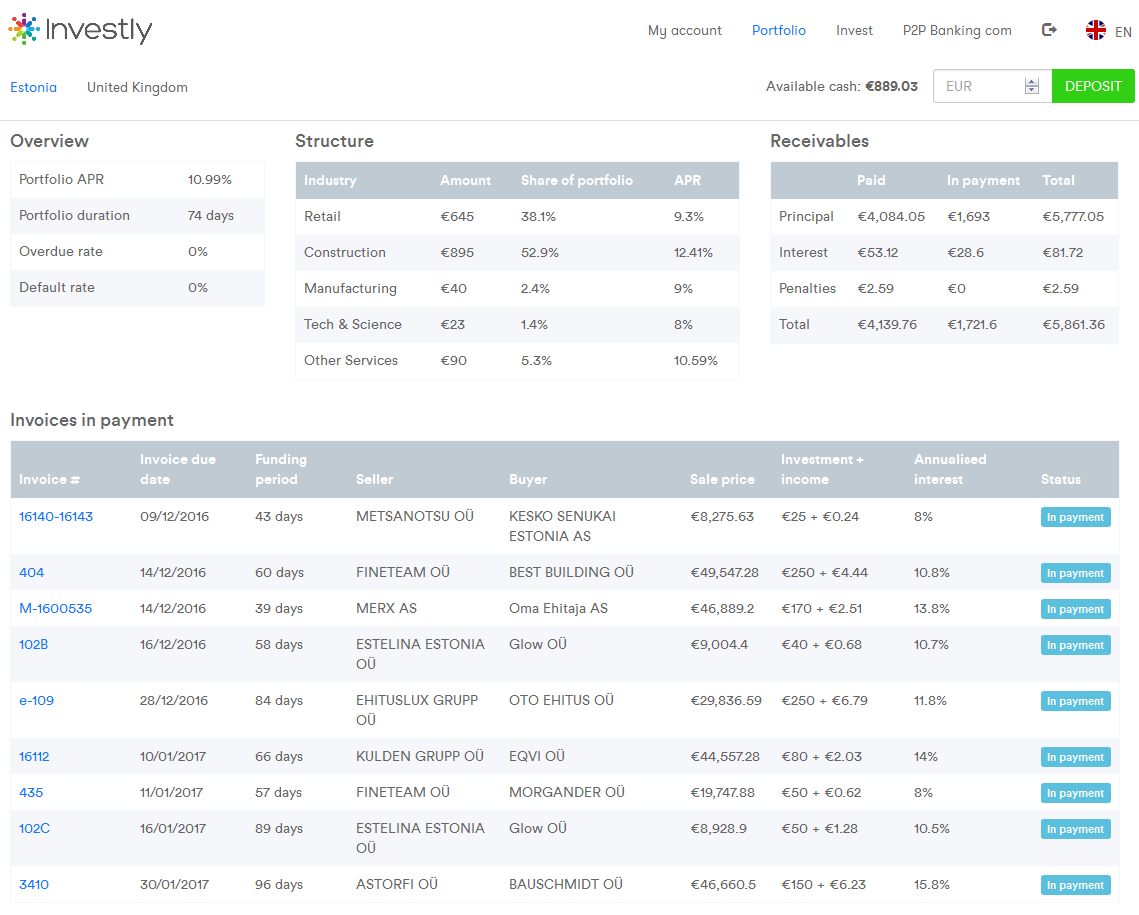Image resolution: width=1139 pixels, height=915 pixels.
Task: Click the Funding period column header
Action: click(x=281, y=469)
